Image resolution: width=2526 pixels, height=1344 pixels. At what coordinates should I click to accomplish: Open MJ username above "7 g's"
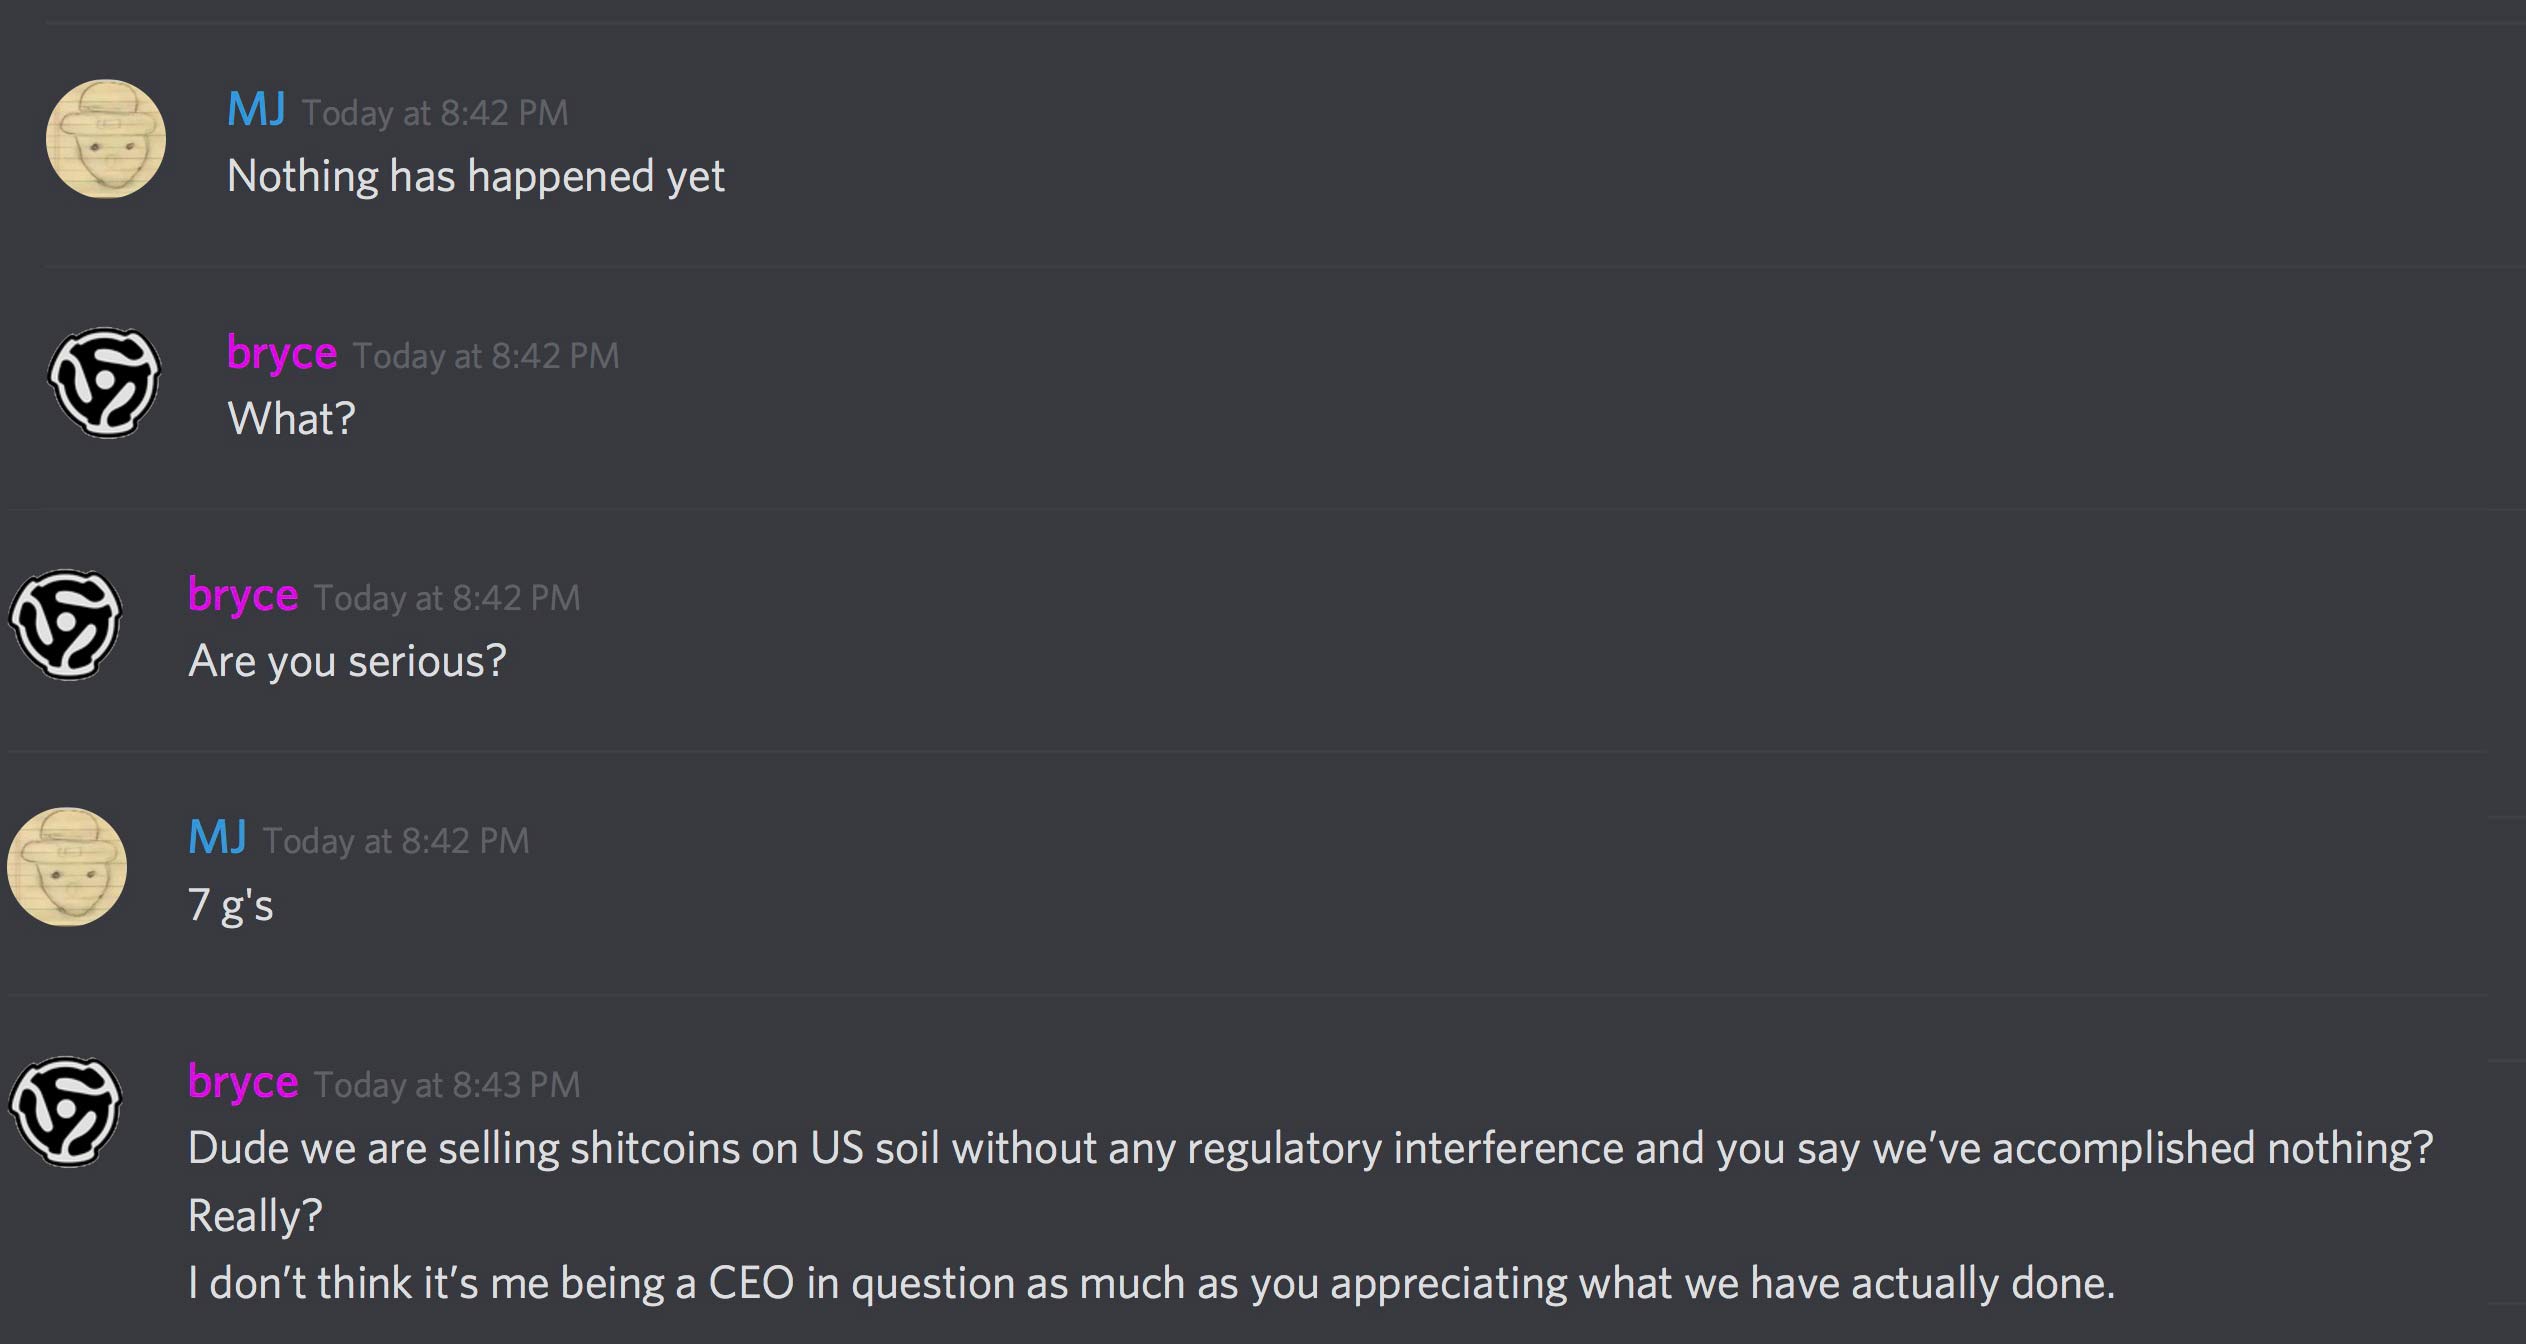[x=217, y=837]
